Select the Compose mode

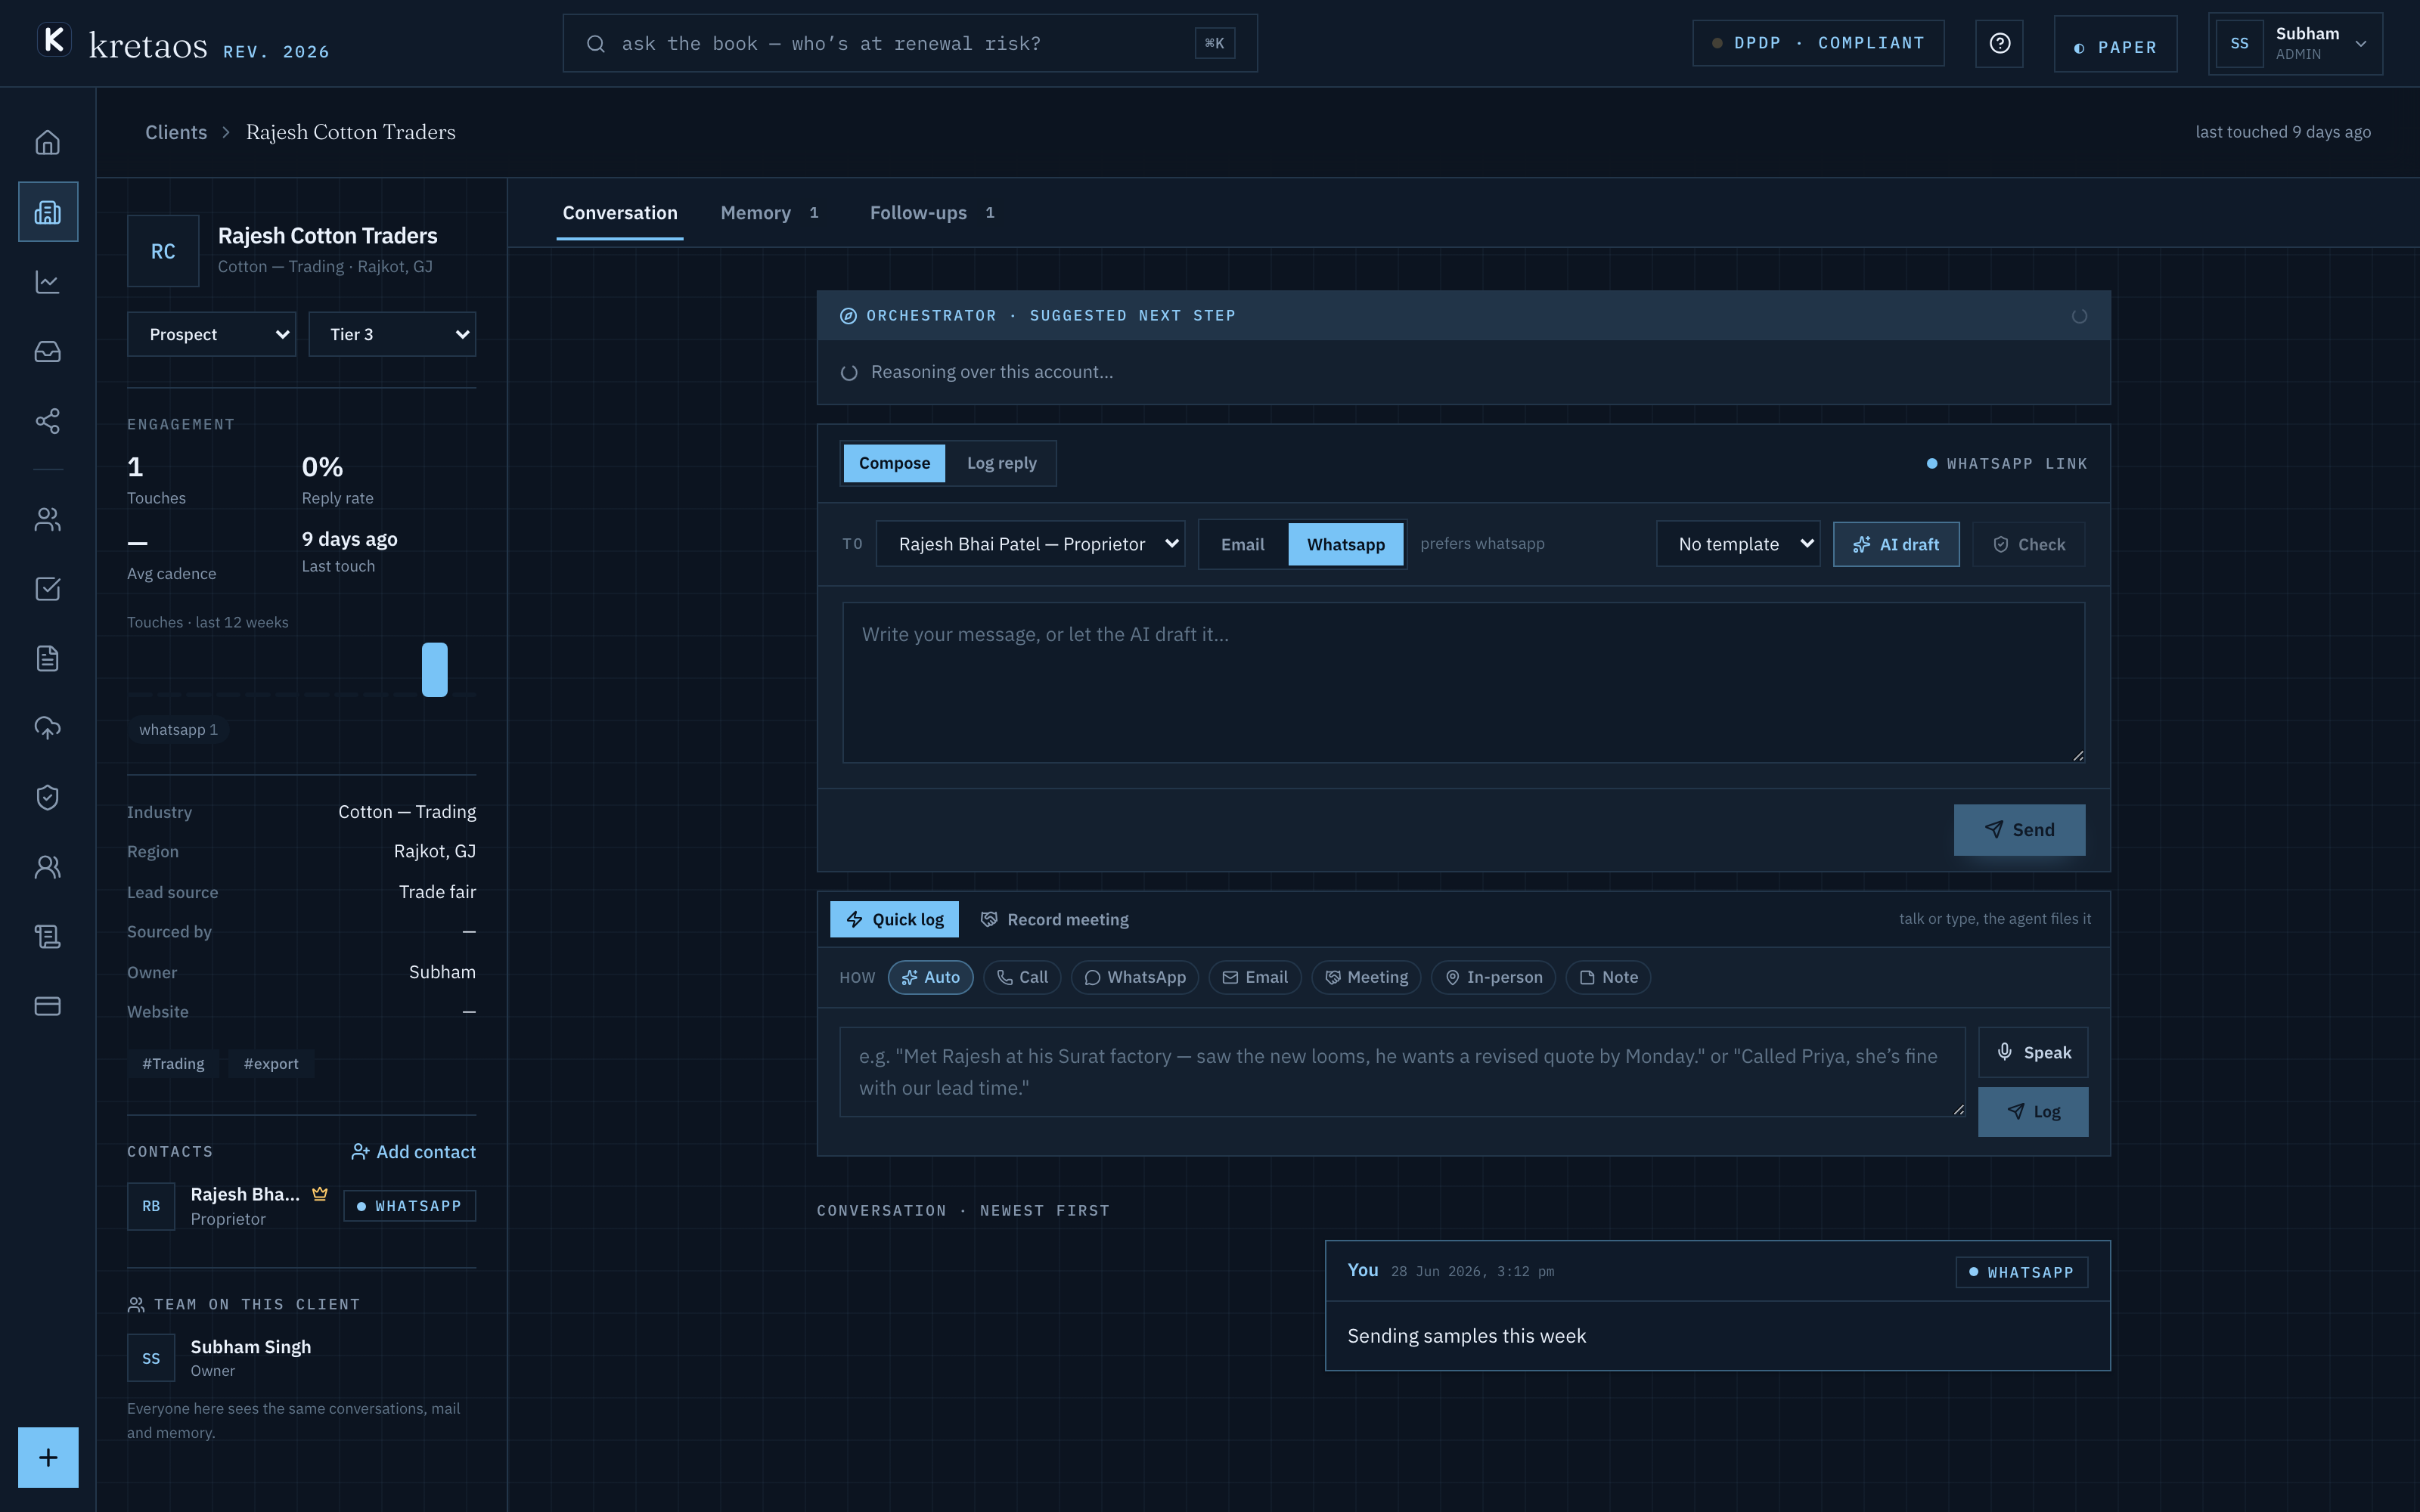[x=894, y=463]
